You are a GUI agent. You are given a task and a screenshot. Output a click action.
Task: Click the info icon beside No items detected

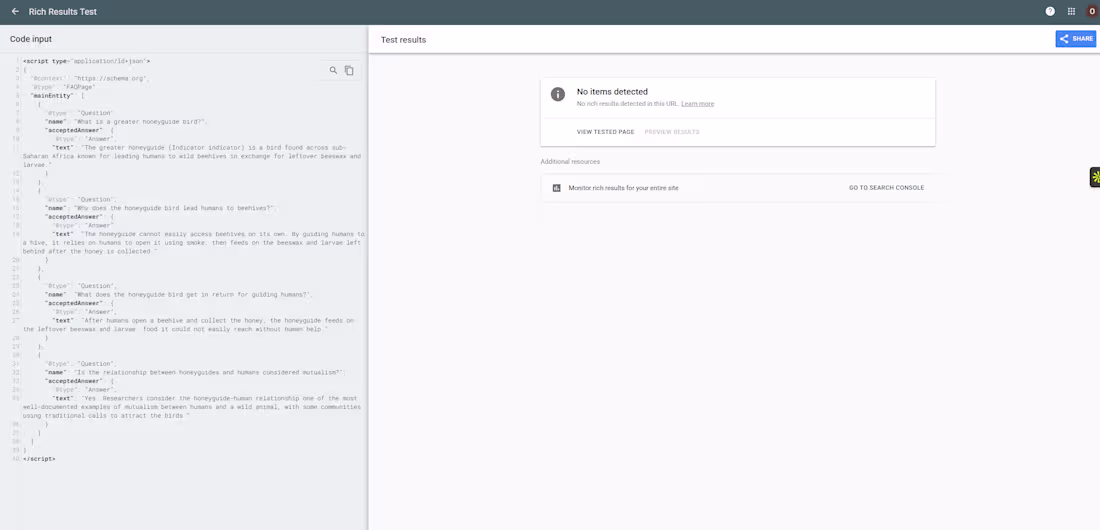pos(558,94)
